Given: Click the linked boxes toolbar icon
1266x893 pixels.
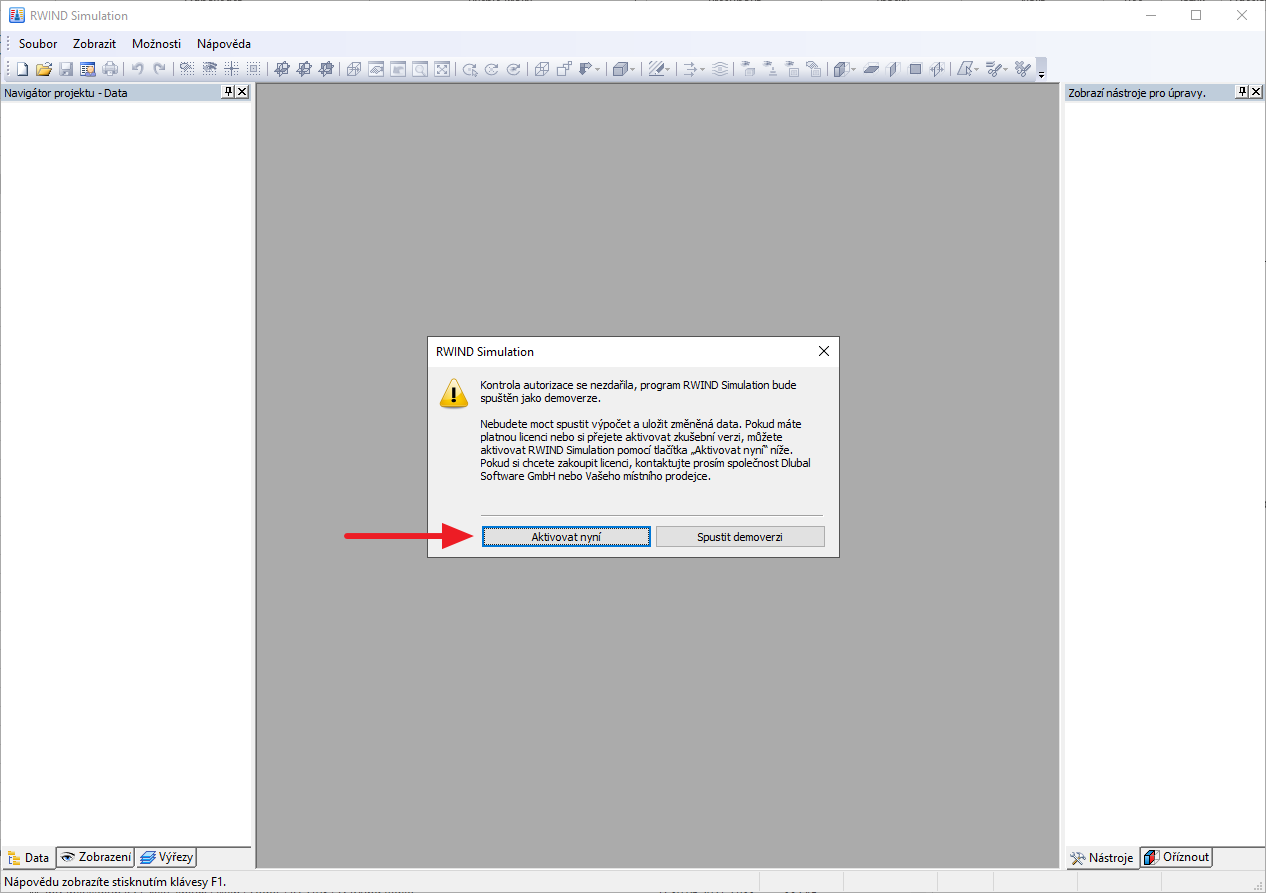Looking at the screenshot, I should pos(564,69).
